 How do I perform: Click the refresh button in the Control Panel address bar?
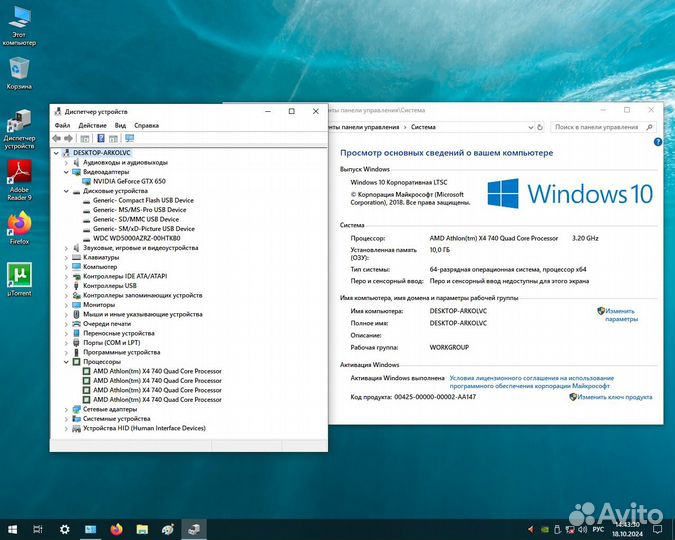point(539,127)
